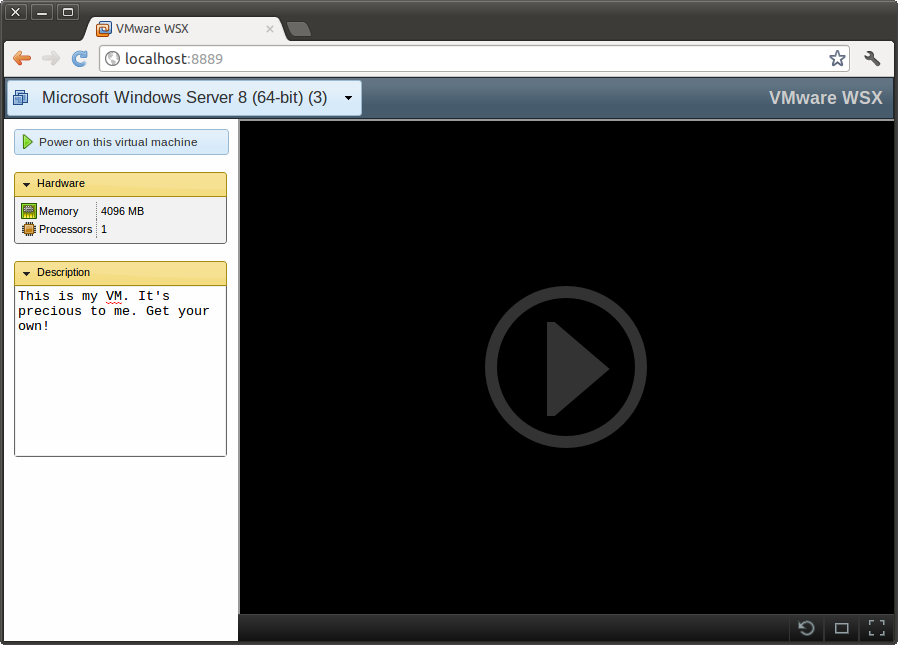Close the VMware WSX tab
Screen dimensions: 898x645
(x=270, y=29)
